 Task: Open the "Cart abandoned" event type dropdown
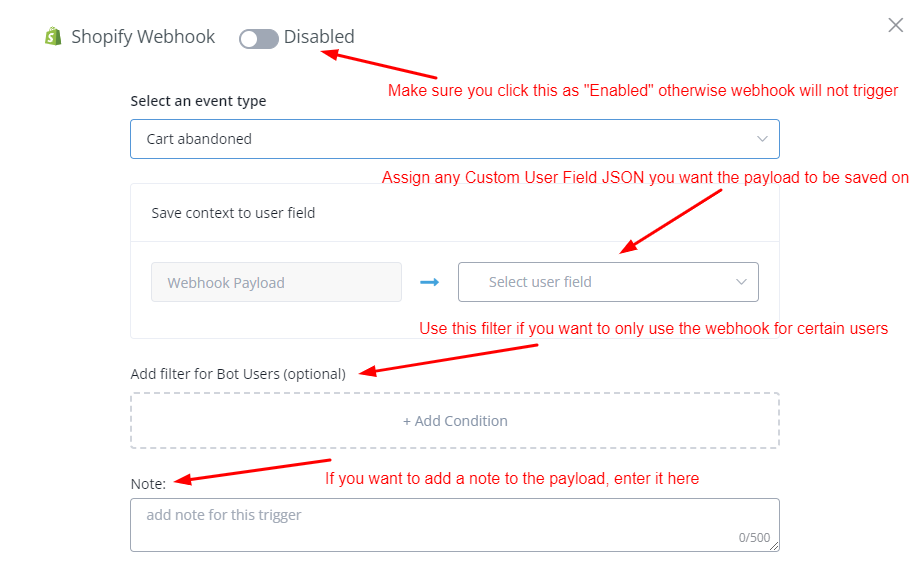[x=454, y=139]
